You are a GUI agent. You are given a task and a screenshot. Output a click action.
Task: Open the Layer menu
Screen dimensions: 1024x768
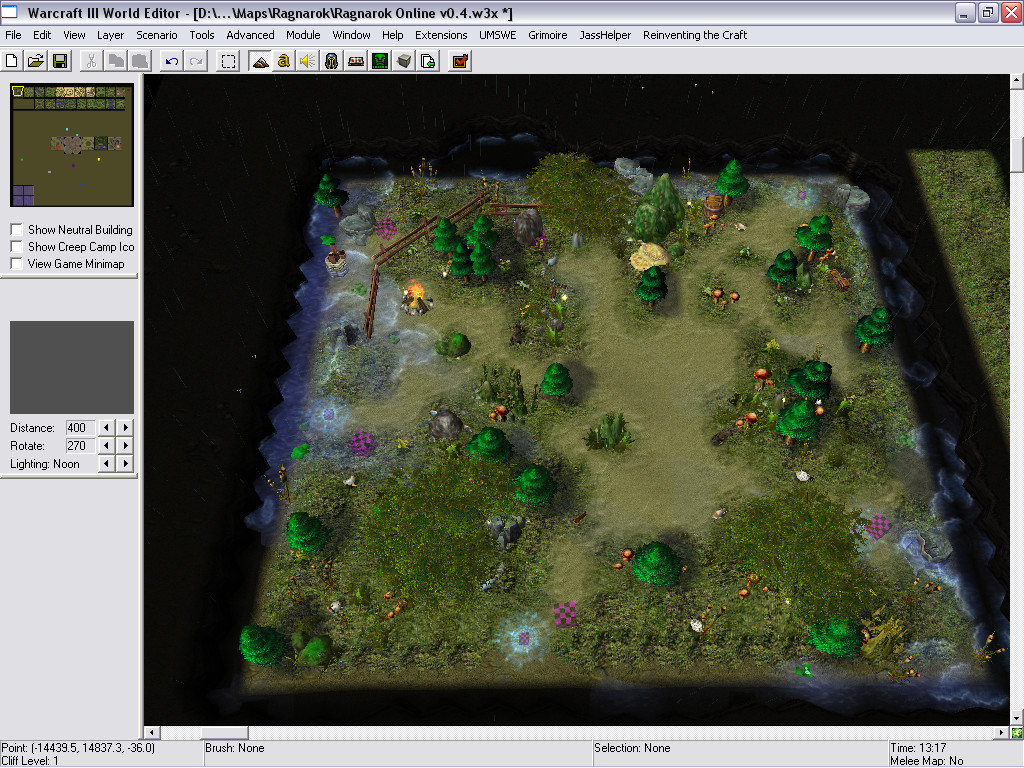pyautogui.click(x=110, y=35)
